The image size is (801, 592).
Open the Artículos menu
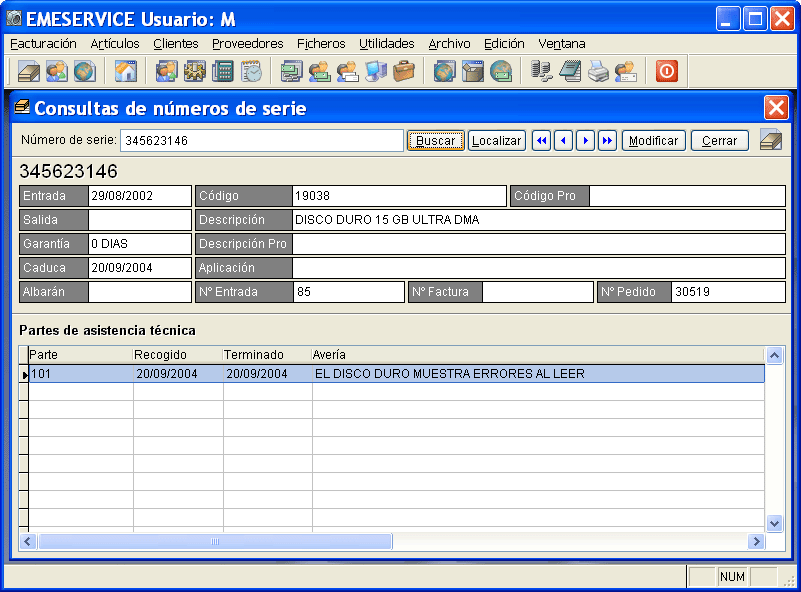click(x=115, y=44)
